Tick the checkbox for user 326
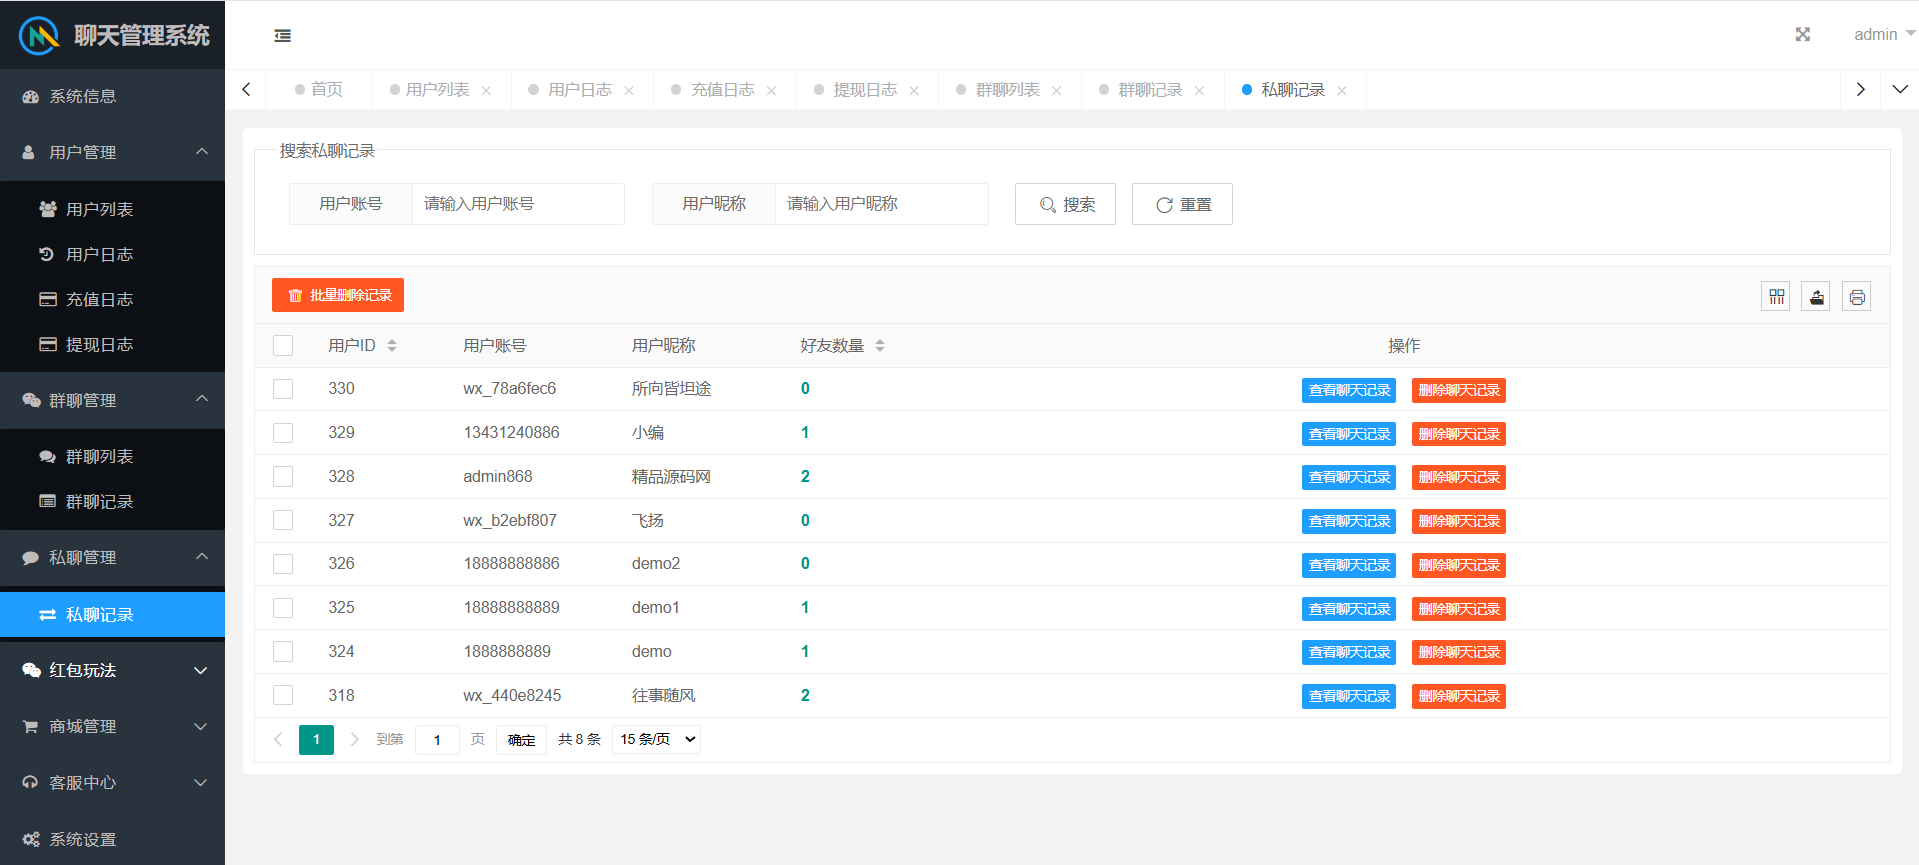 (283, 564)
